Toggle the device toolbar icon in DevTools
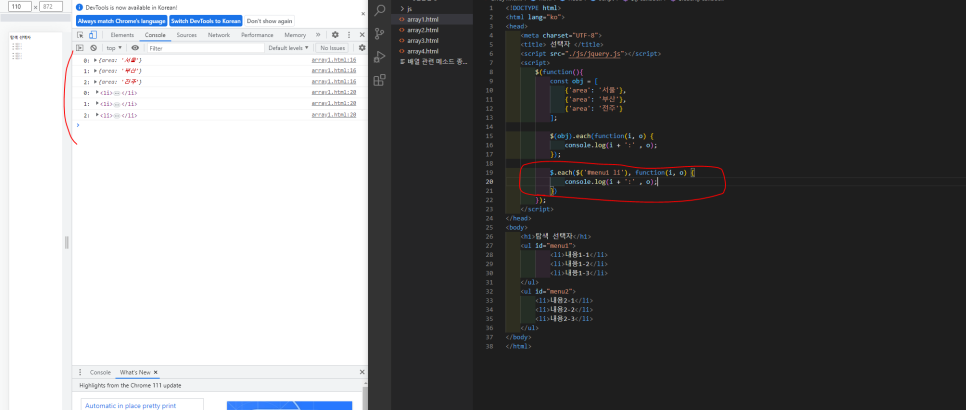966x410 pixels. [92, 35]
